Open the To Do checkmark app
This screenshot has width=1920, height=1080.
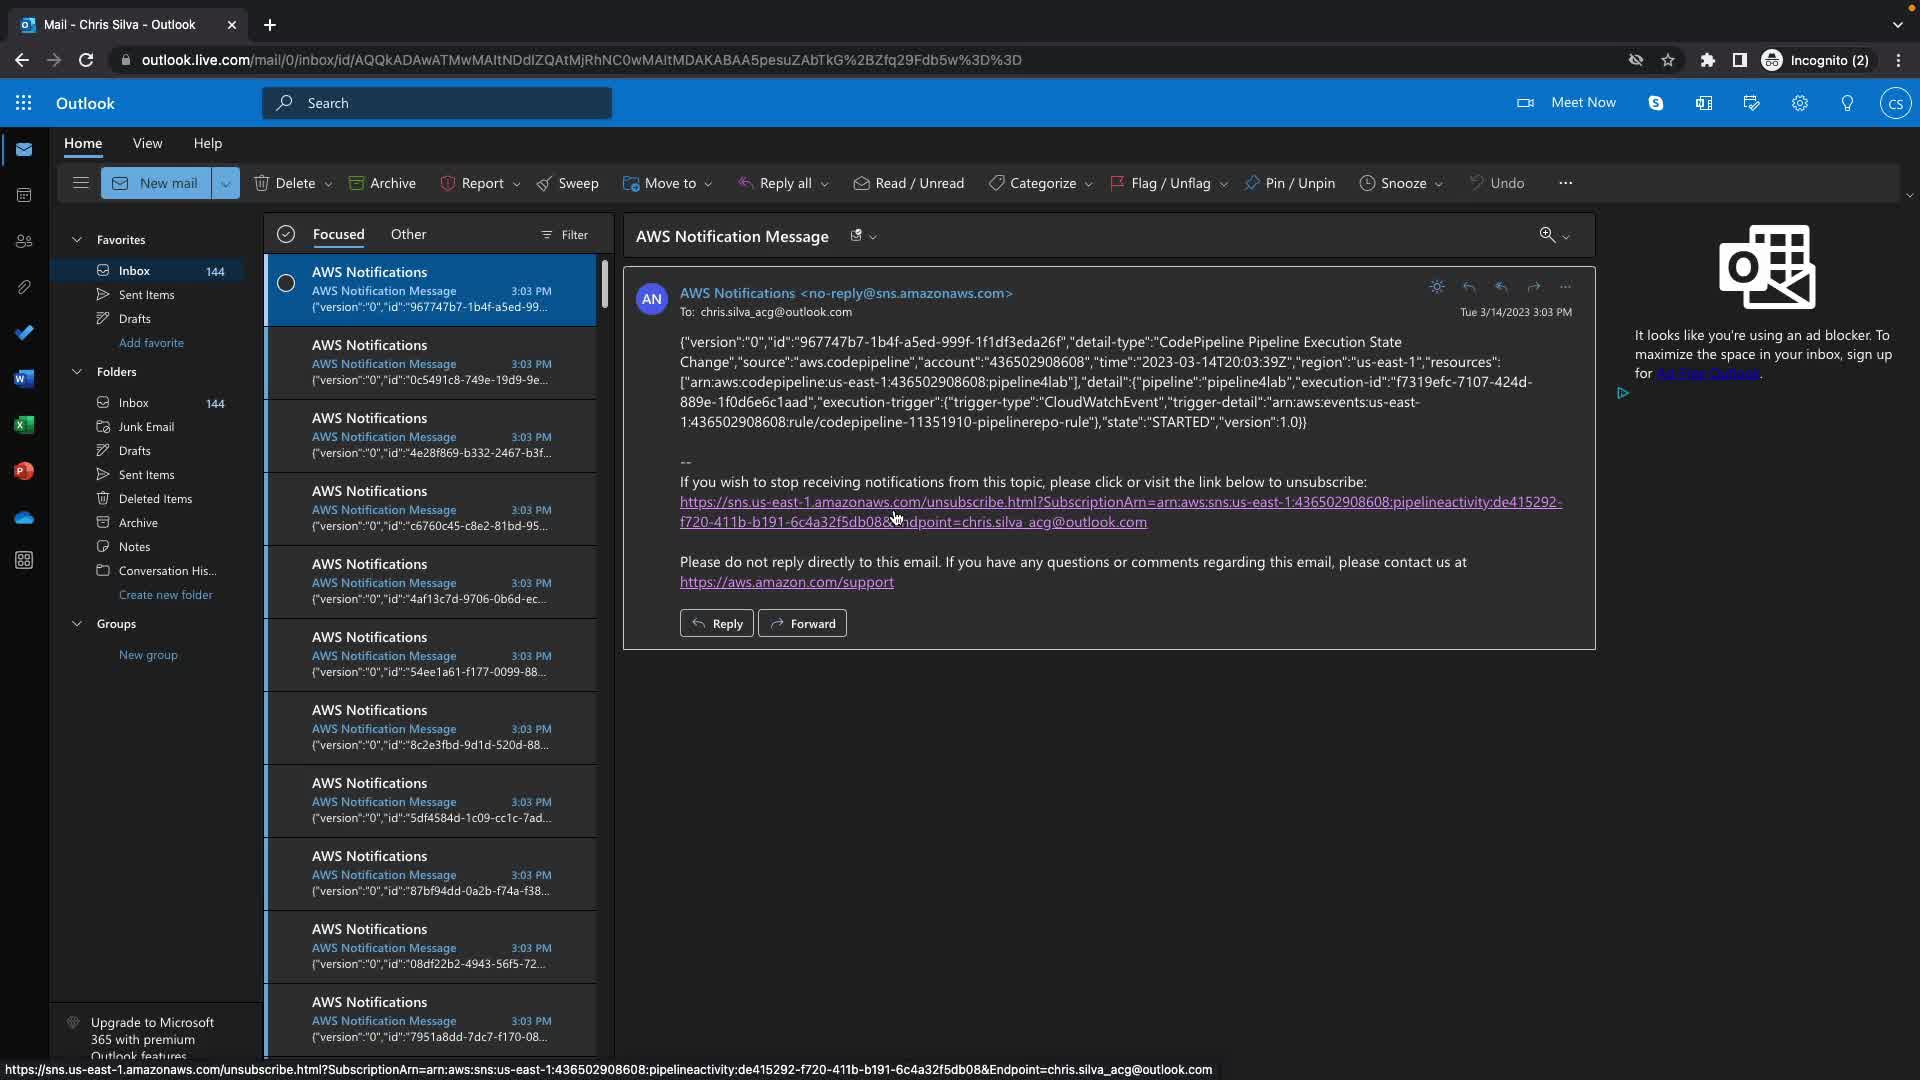point(24,333)
